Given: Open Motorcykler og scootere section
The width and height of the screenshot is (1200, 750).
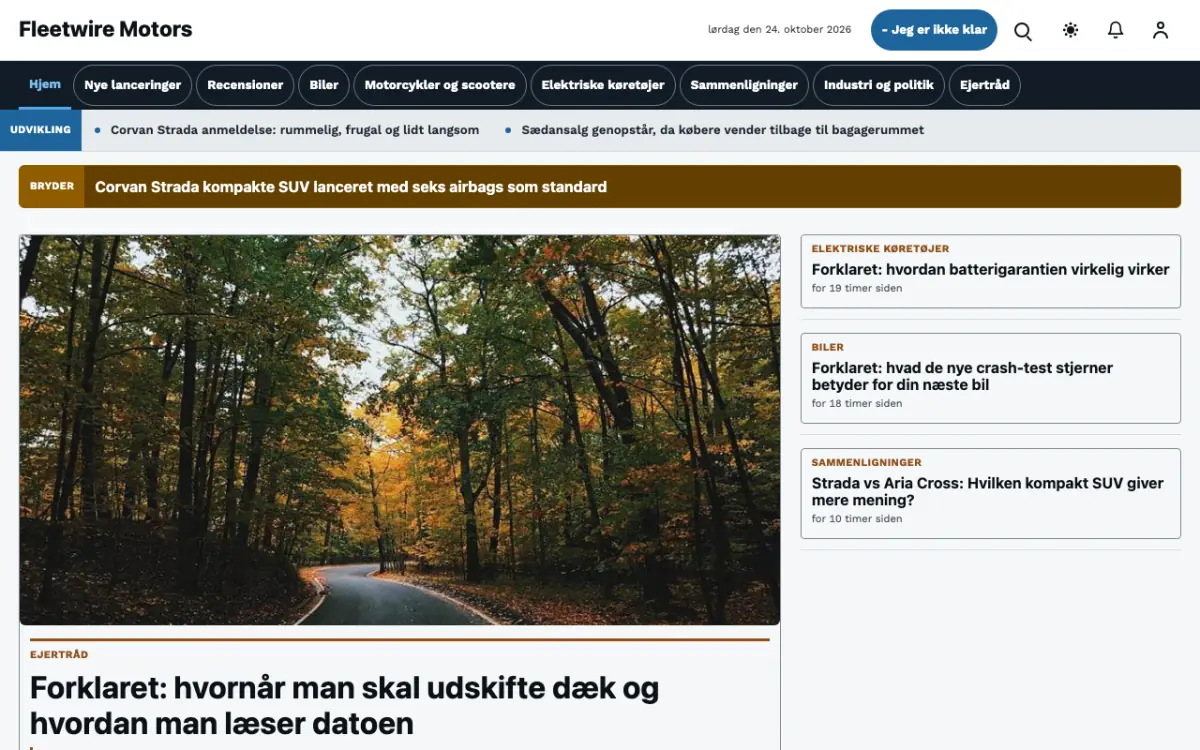Looking at the screenshot, I should (440, 85).
